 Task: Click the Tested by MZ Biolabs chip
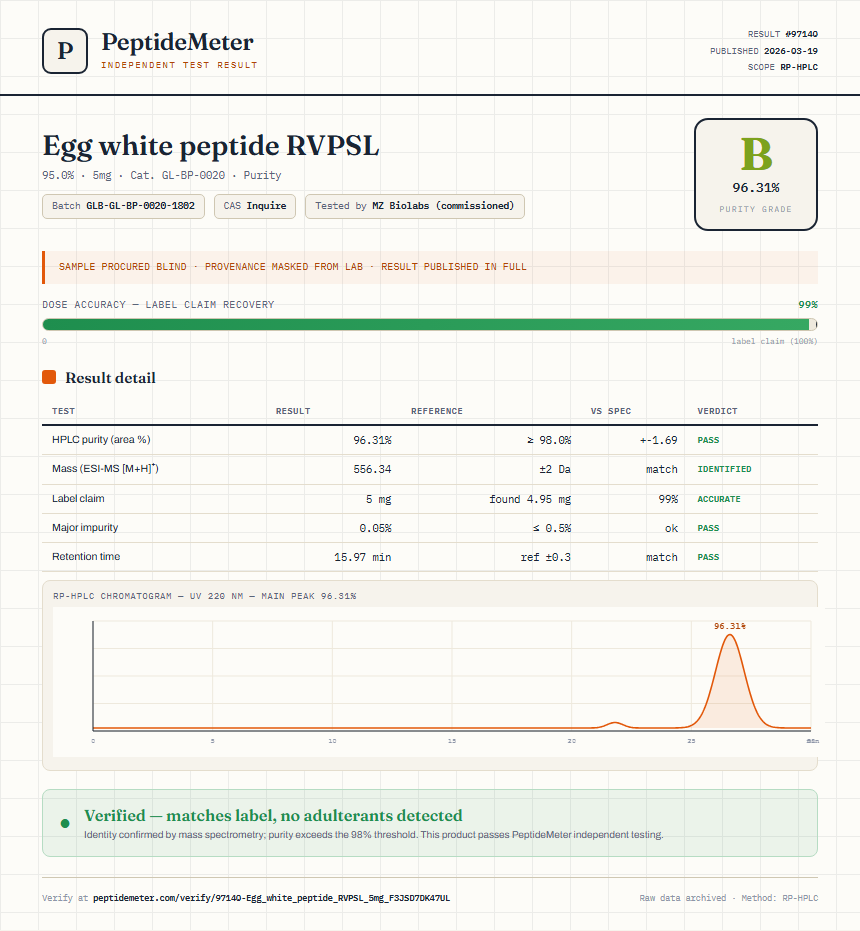coord(415,206)
